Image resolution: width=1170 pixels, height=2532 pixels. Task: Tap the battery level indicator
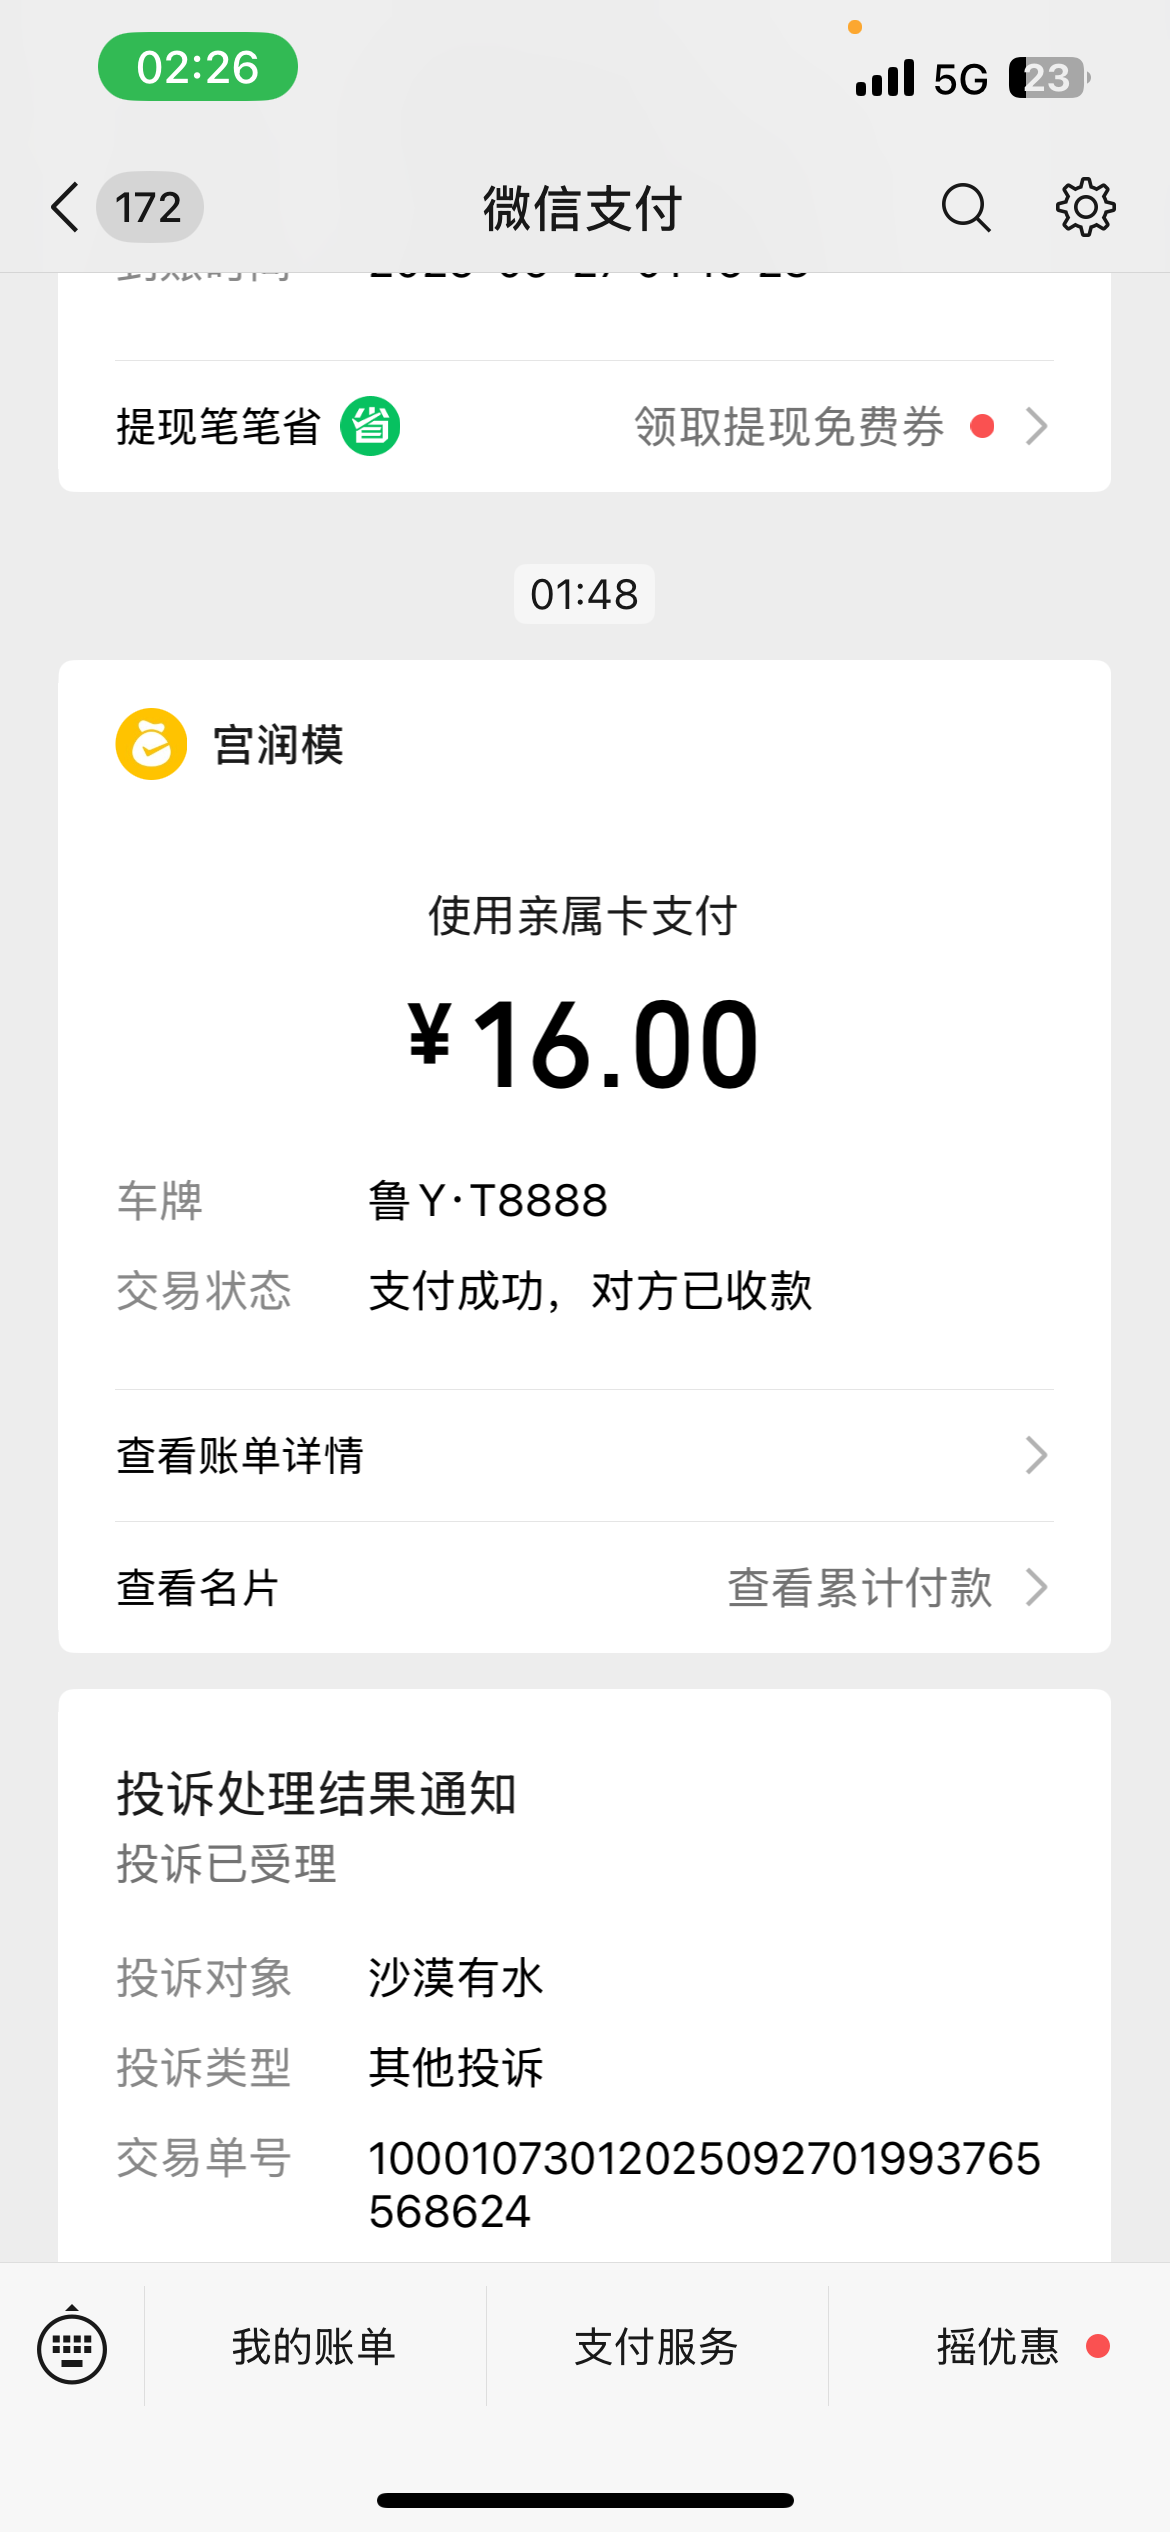[x=1048, y=78]
